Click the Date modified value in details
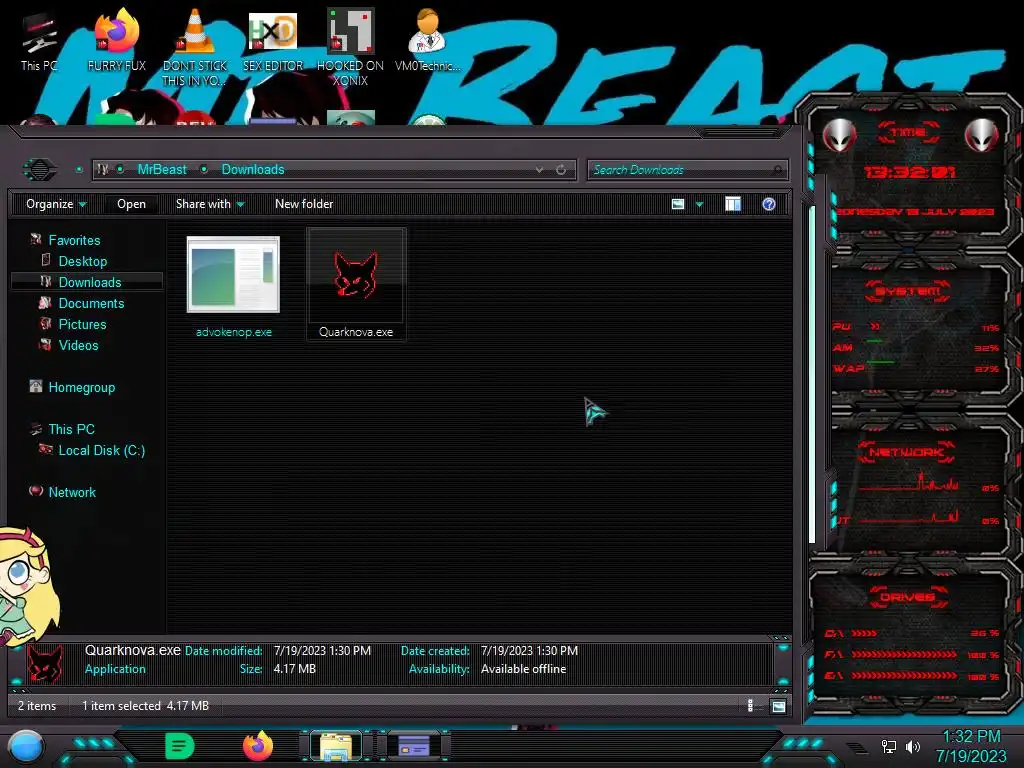This screenshot has width=1024, height=768. pos(322,650)
